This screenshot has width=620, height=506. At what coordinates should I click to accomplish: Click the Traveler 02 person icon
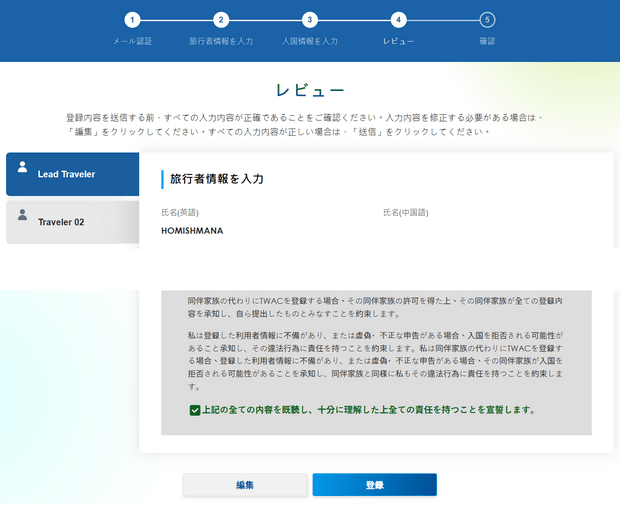point(23,213)
